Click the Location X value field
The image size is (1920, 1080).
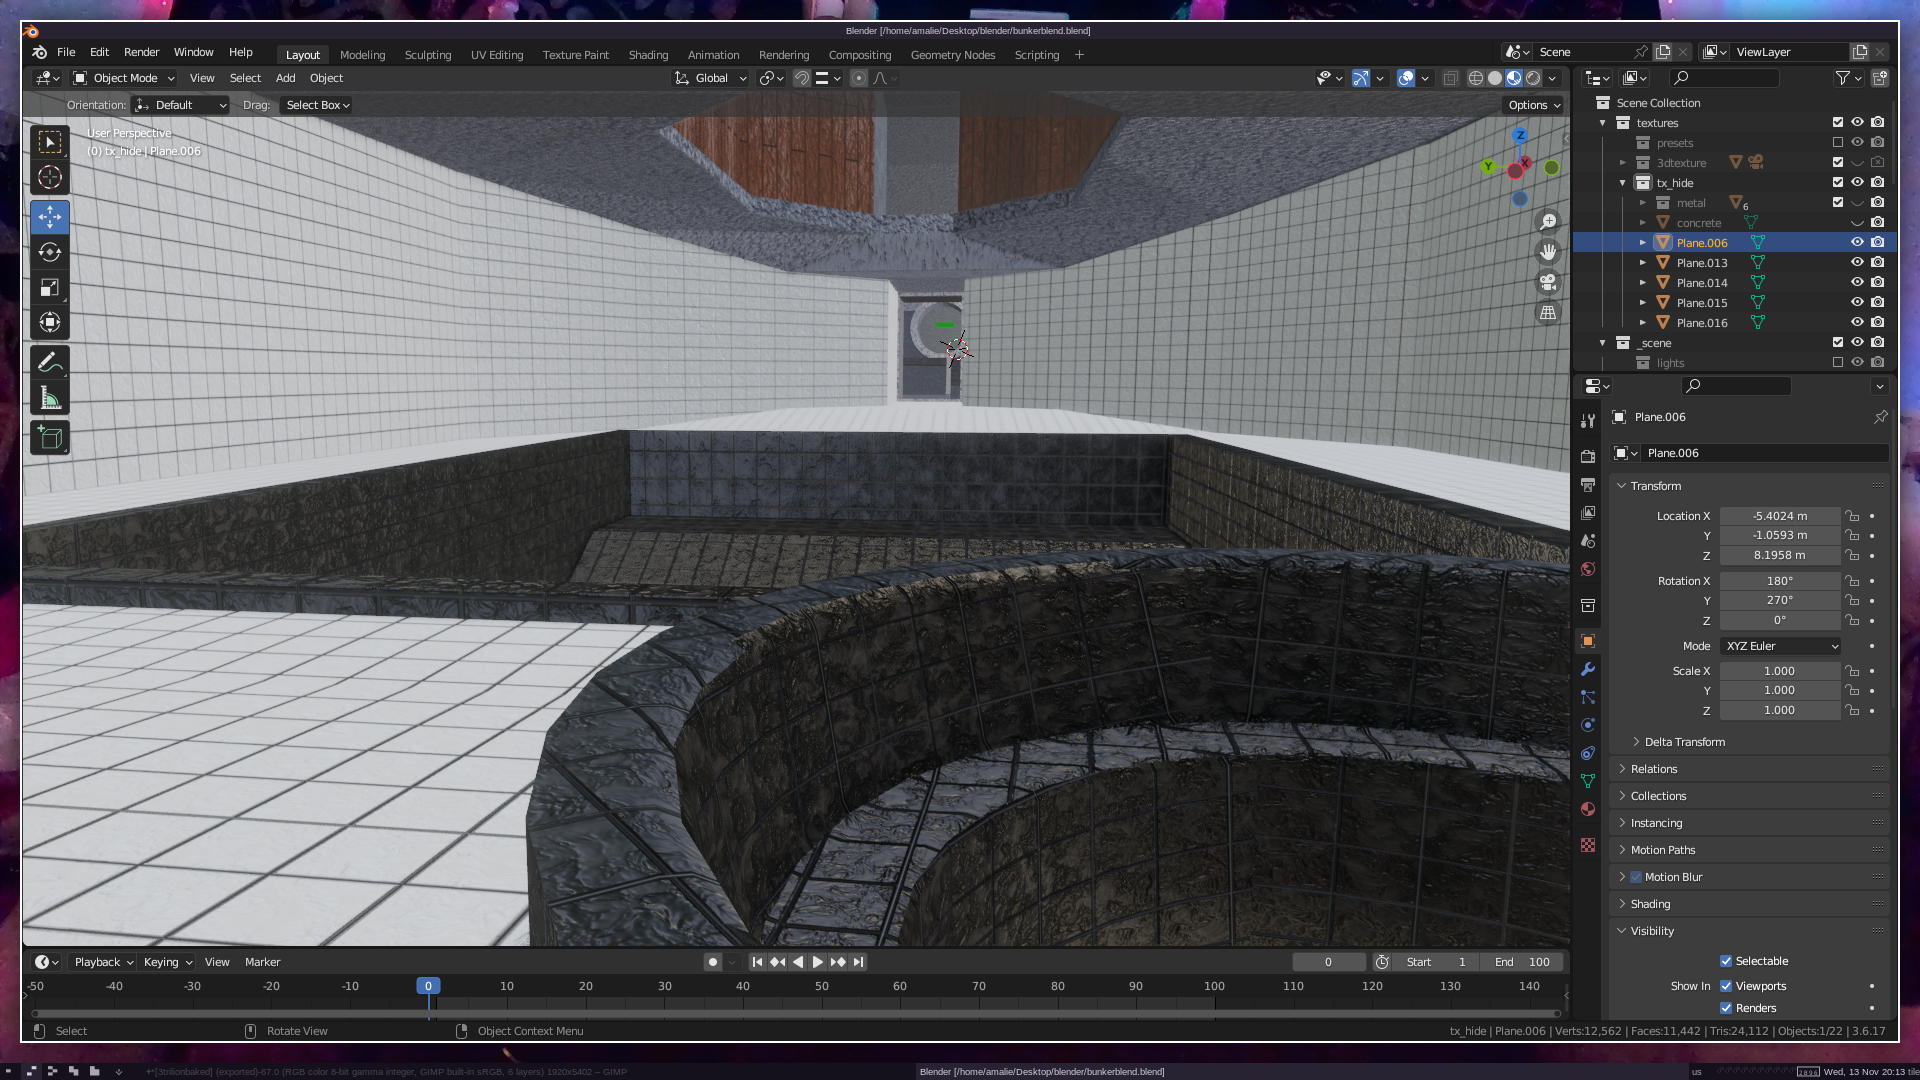click(x=1779, y=516)
